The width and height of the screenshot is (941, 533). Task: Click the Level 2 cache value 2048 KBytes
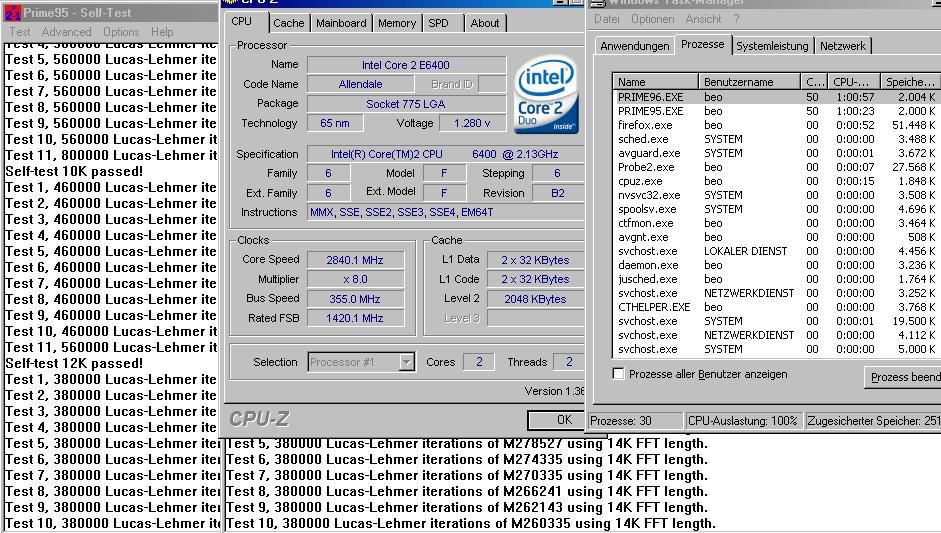535,299
